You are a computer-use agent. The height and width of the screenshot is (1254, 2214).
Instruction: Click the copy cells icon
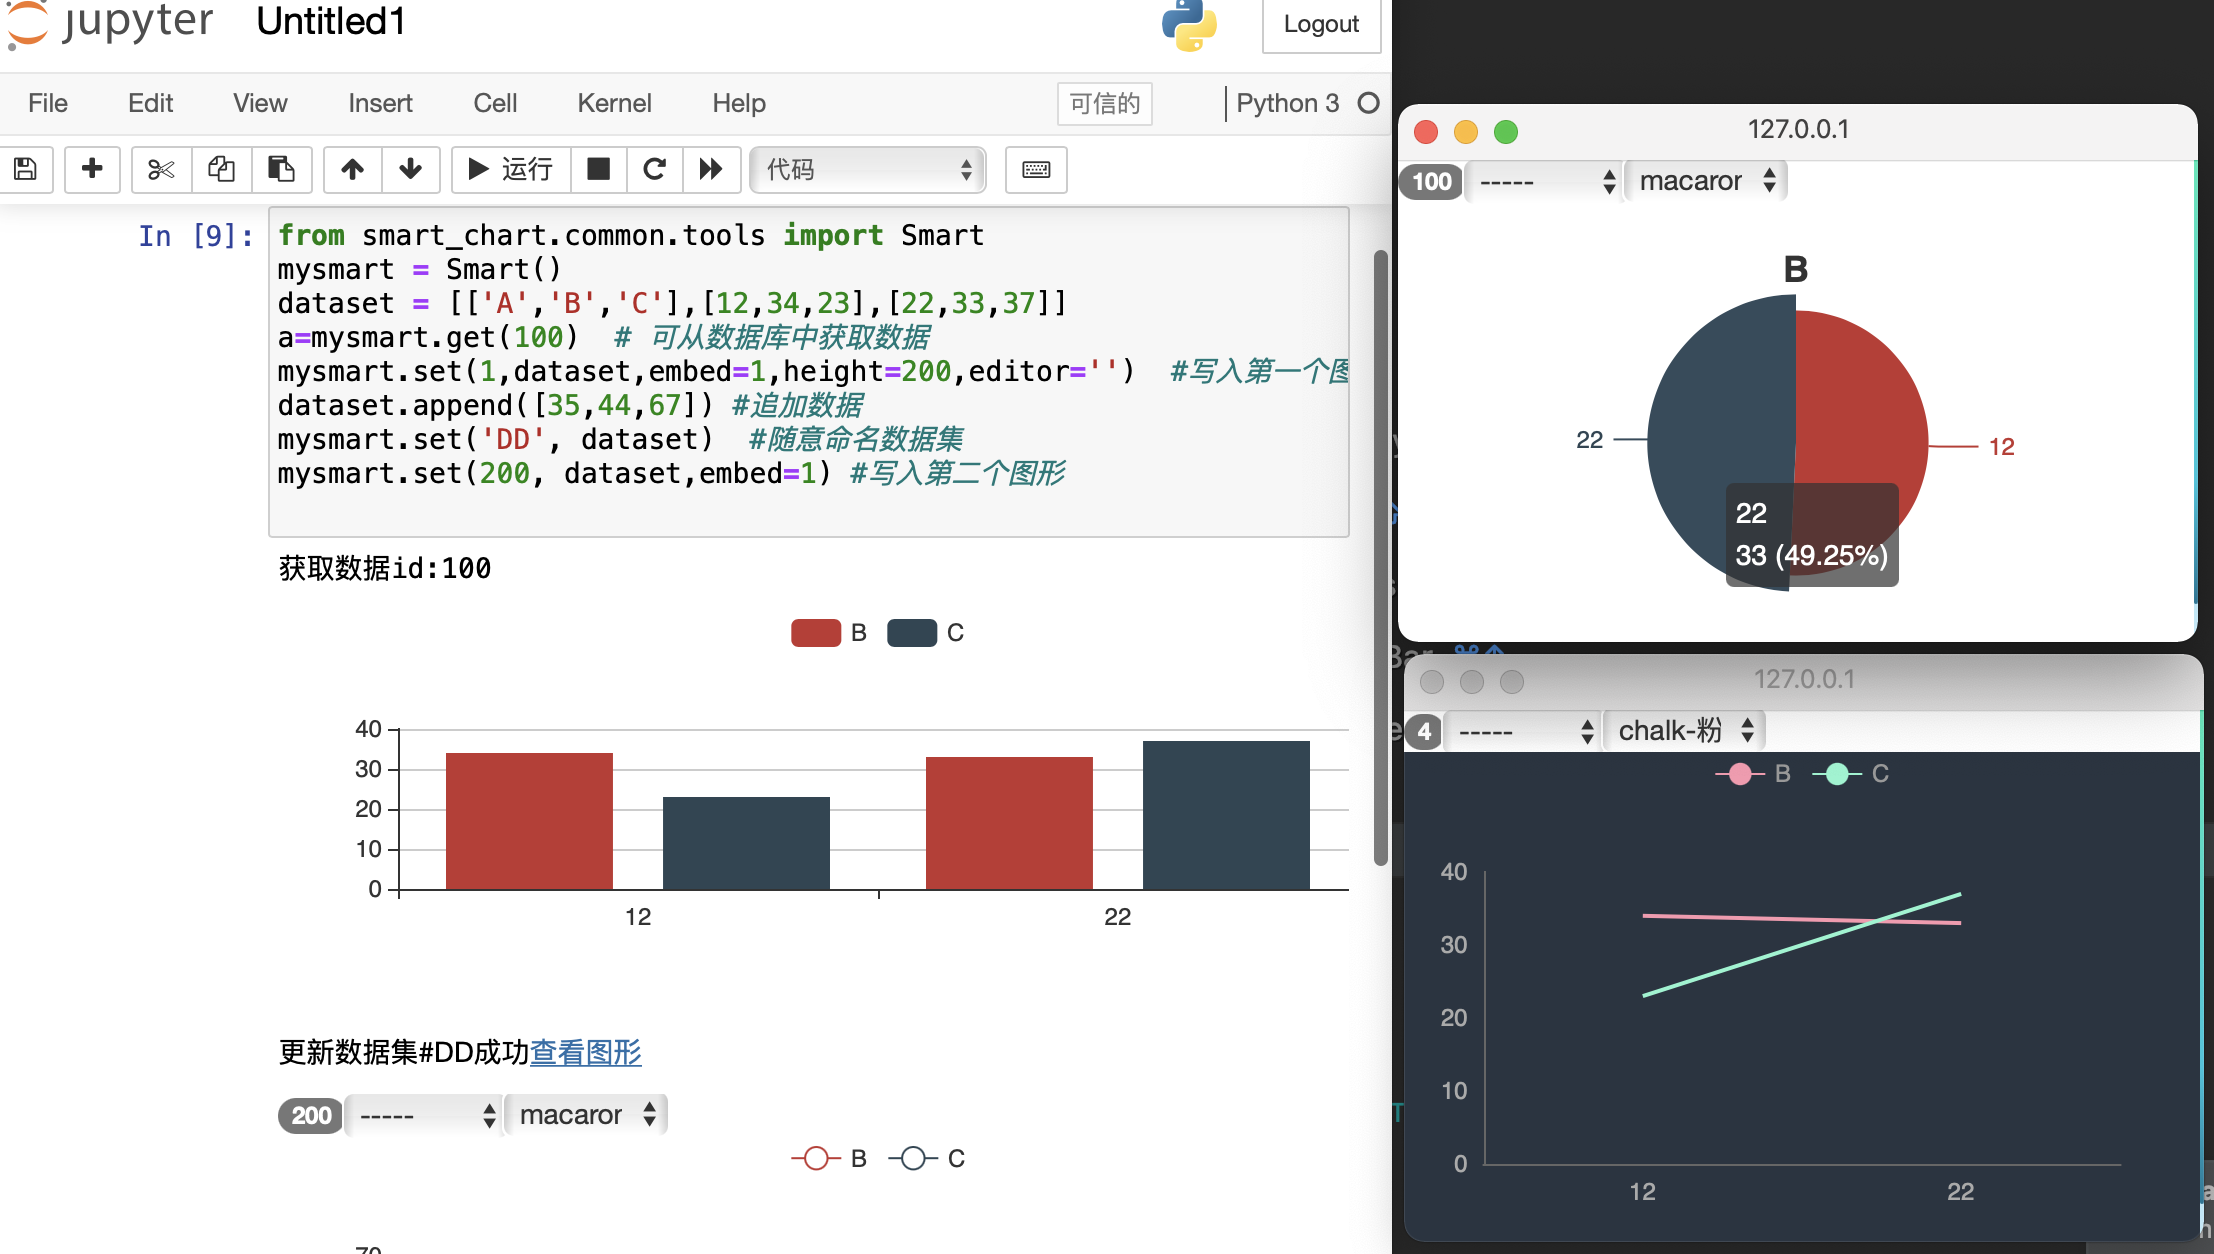pos(221,169)
